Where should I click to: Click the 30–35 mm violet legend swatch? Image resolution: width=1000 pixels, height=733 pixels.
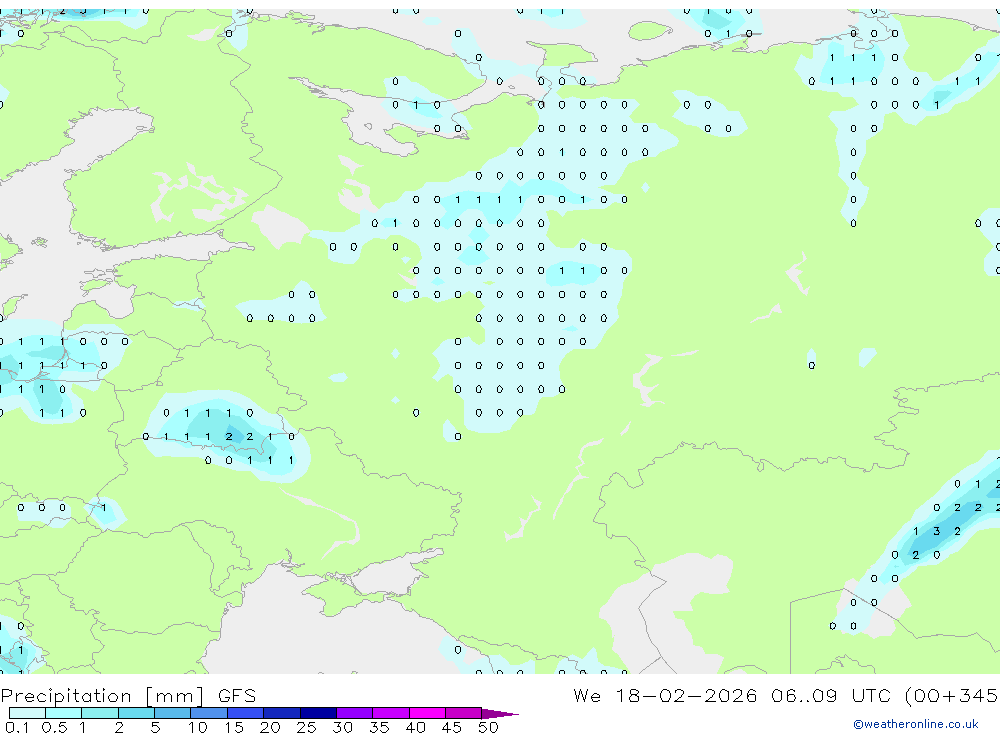point(355,713)
